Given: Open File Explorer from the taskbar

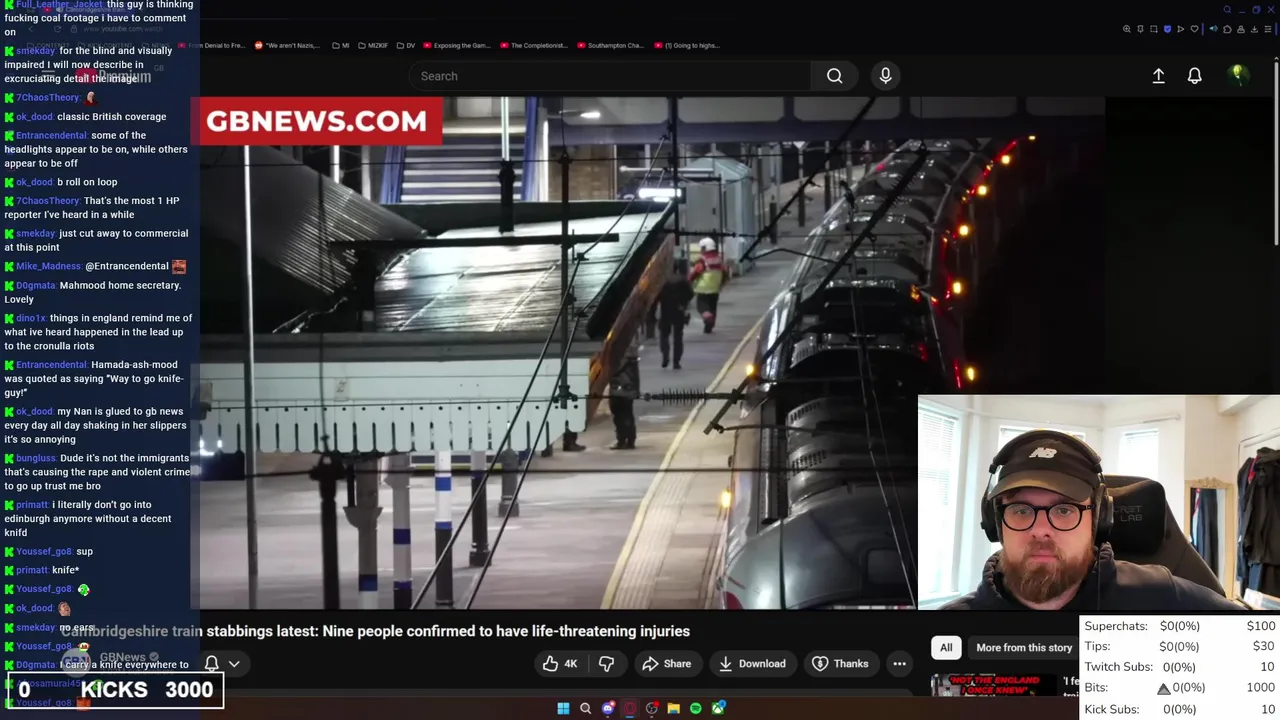Looking at the screenshot, I should 673,709.
